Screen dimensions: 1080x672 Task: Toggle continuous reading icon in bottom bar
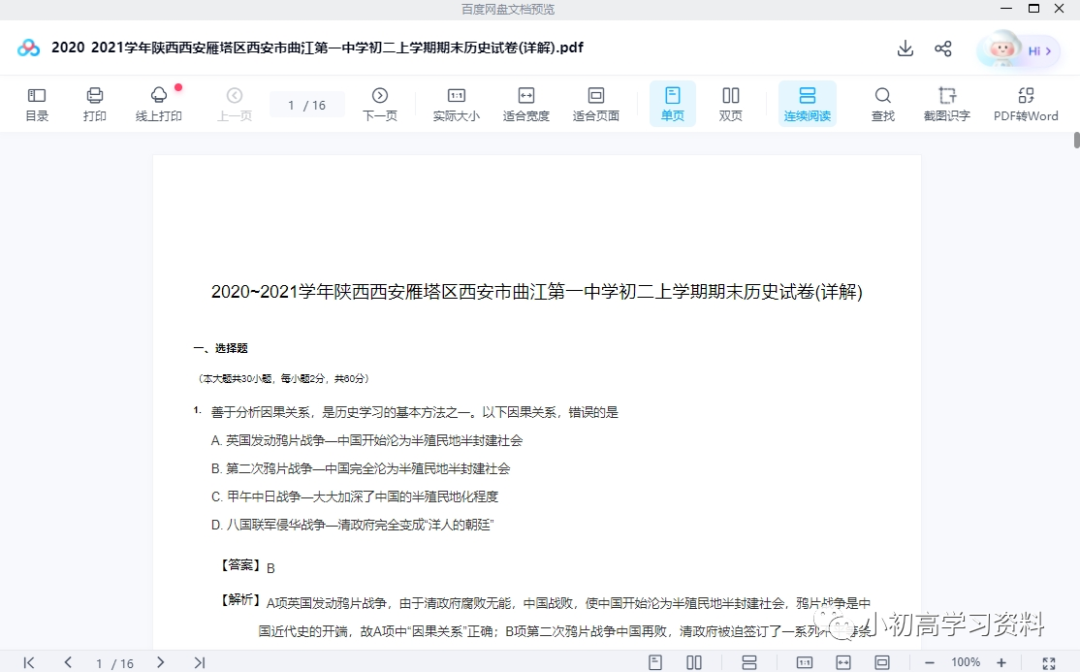[x=749, y=662]
